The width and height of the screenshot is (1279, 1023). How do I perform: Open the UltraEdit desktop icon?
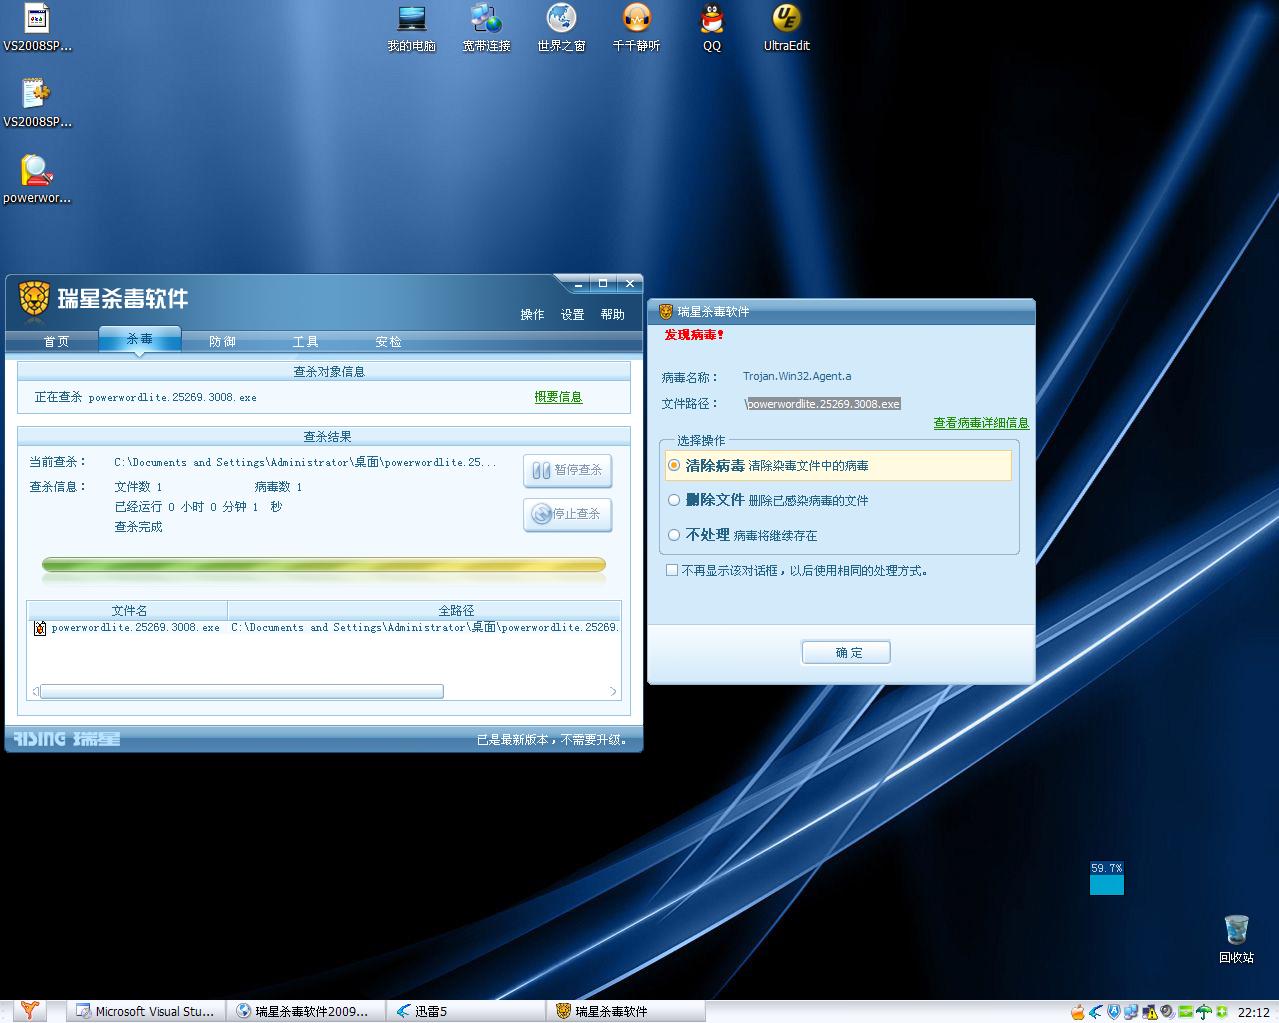pos(786,20)
